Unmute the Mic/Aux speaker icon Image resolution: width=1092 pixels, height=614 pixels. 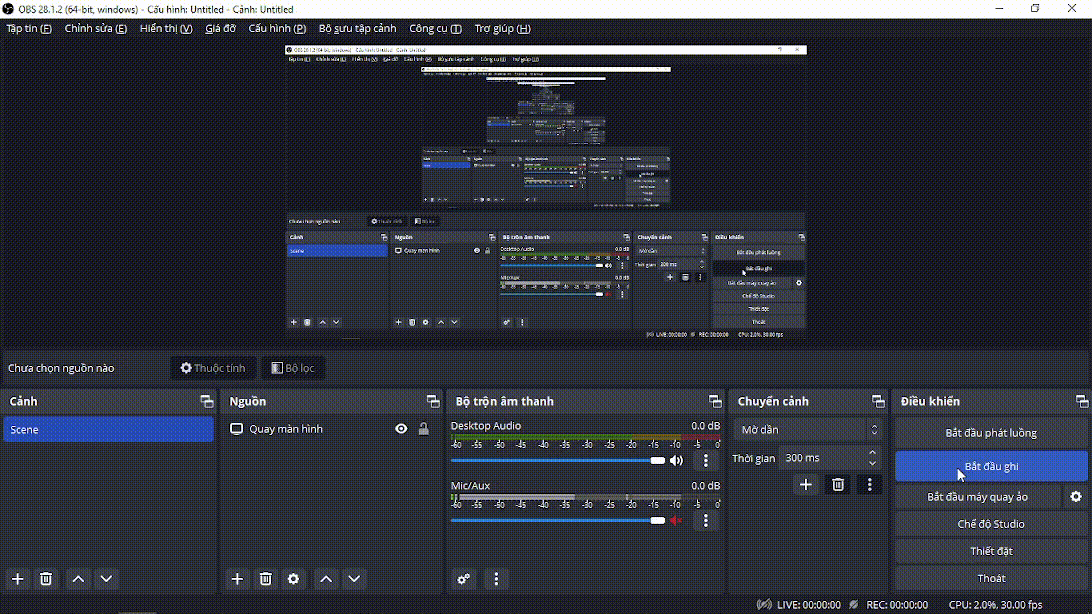point(677,520)
